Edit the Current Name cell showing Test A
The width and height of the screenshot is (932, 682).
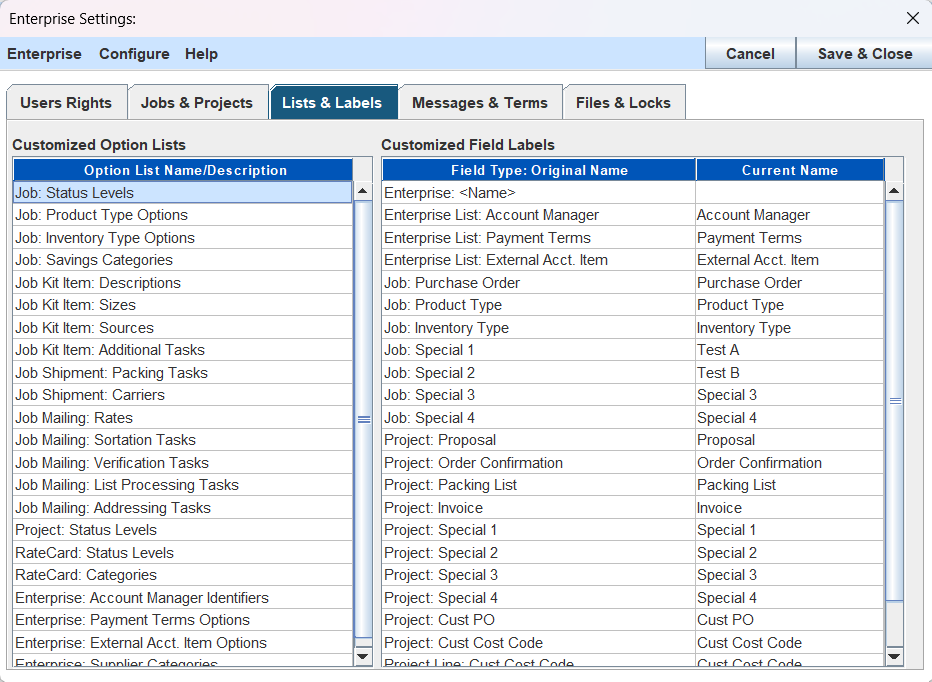(789, 350)
